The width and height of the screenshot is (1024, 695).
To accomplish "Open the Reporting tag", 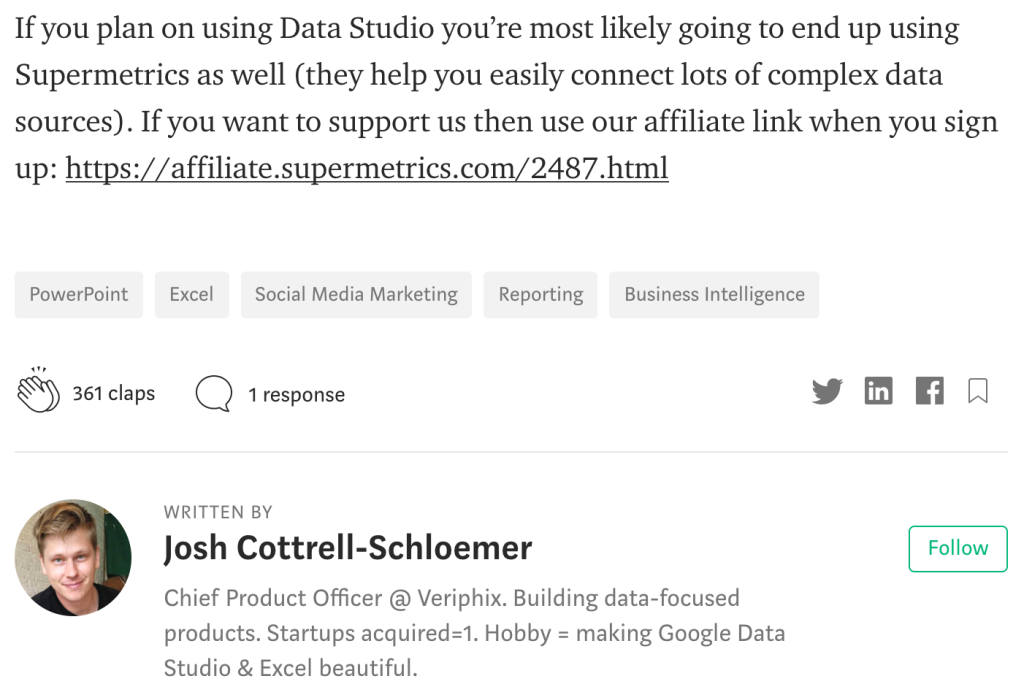I will tap(541, 295).
